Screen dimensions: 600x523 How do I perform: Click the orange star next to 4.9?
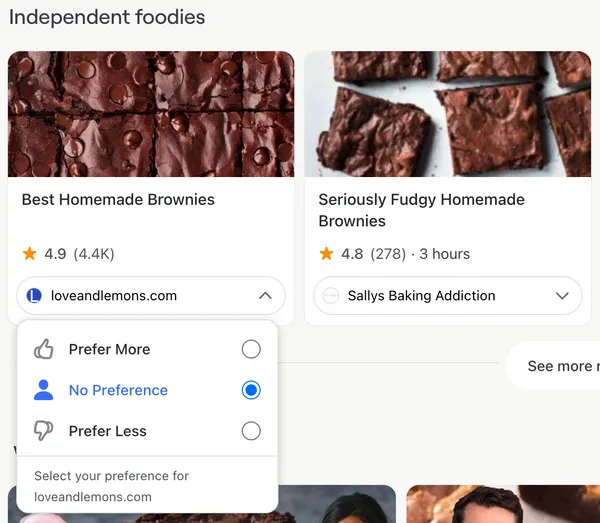pos(29,254)
